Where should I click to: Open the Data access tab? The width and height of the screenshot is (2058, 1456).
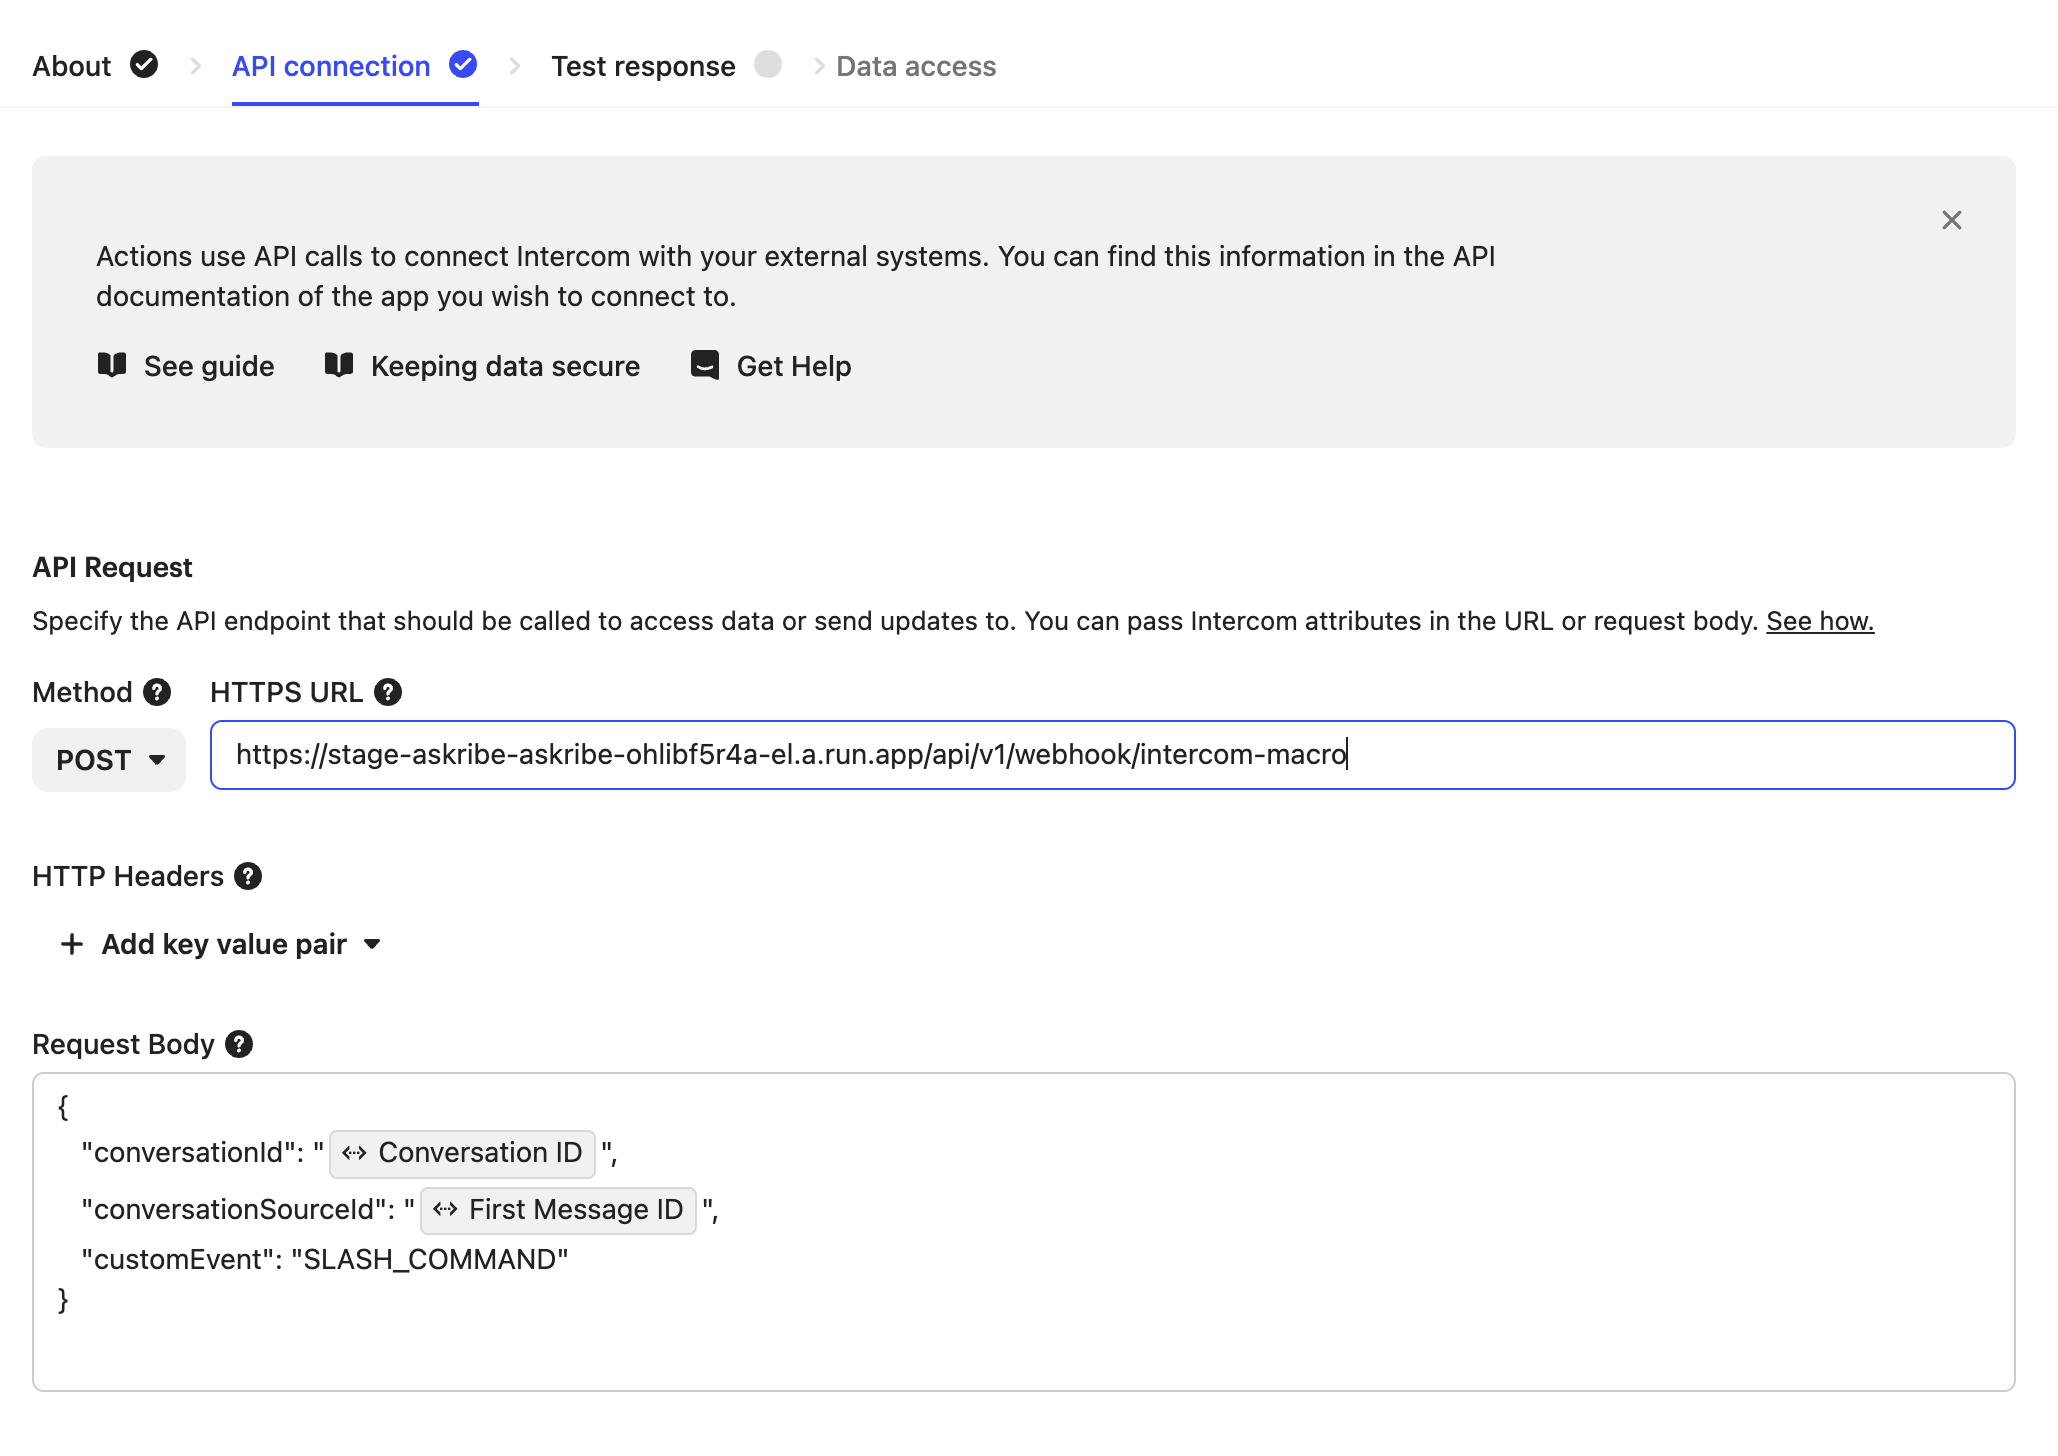[915, 66]
